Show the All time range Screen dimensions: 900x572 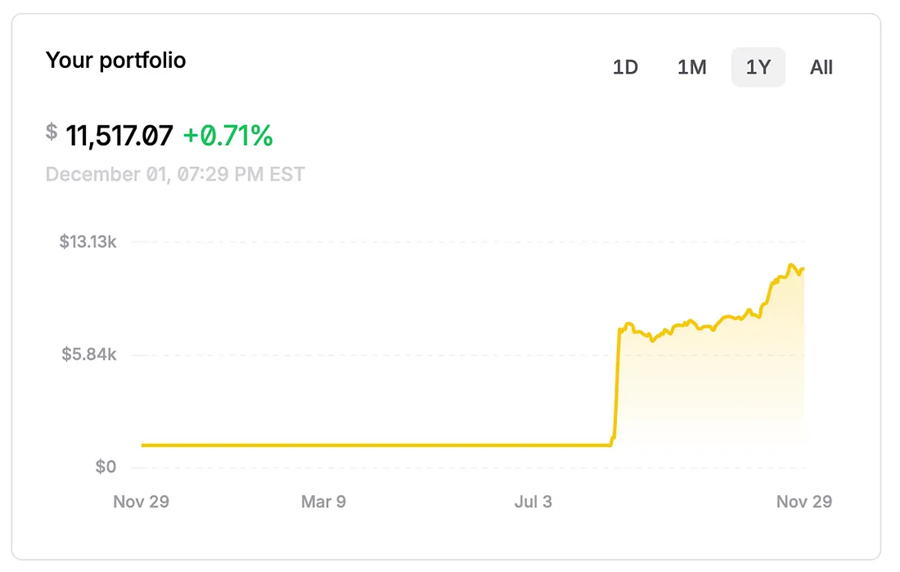click(821, 68)
